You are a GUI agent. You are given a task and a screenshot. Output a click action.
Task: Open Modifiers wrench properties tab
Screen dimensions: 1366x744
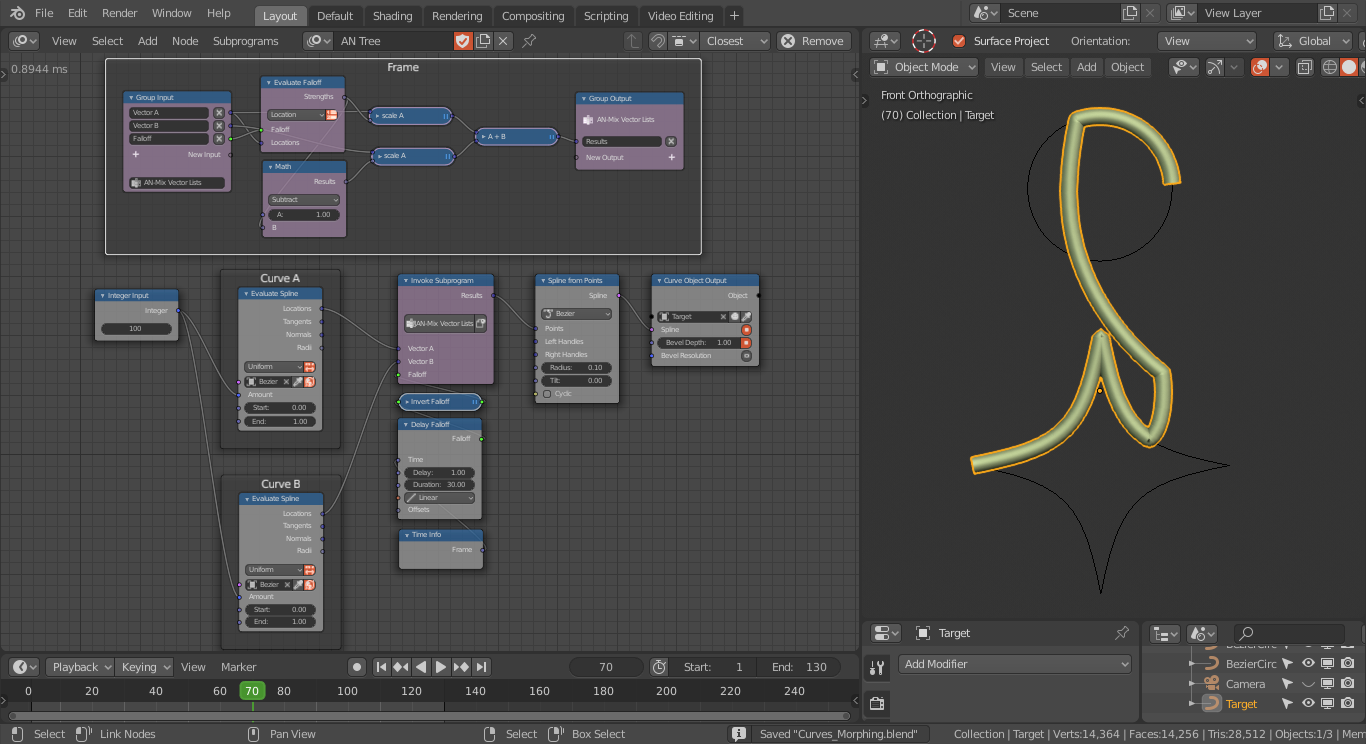pyautogui.click(x=877, y=668)
